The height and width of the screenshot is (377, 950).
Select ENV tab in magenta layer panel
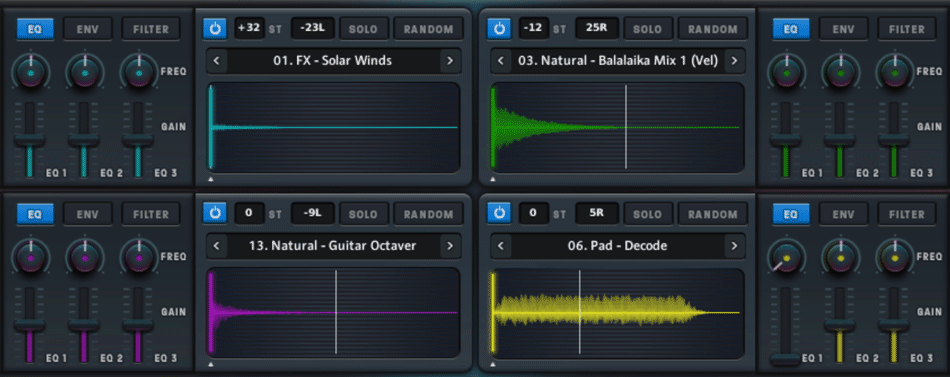[88, 214]
